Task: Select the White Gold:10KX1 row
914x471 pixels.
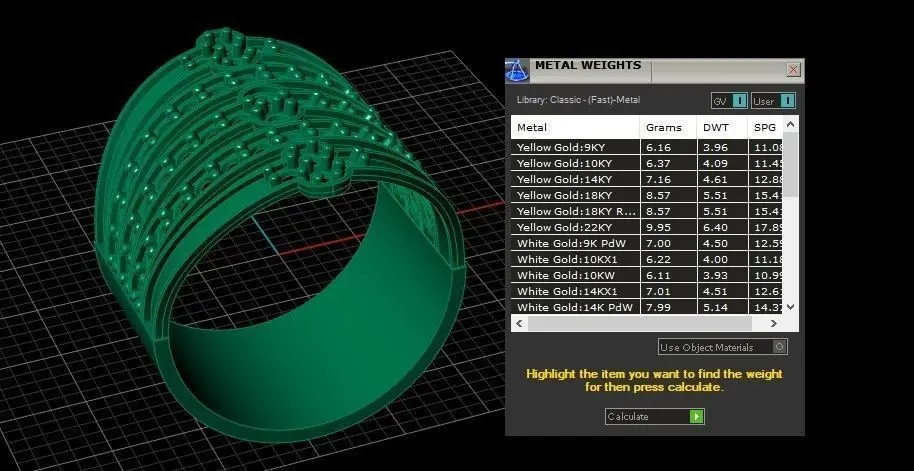Action: (x=647, y=259)
